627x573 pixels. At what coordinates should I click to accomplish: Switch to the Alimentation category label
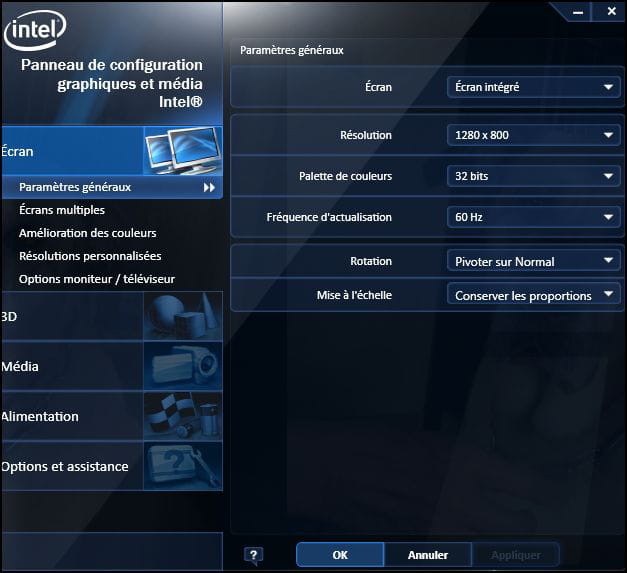coord(40,416)
